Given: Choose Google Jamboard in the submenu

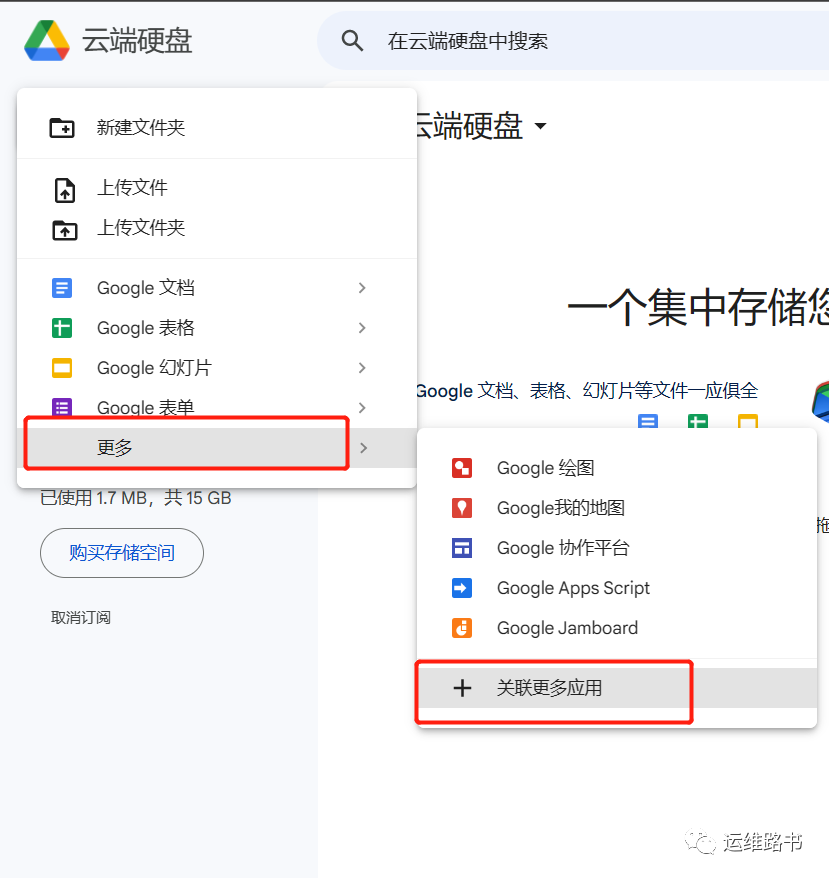Looking at the screenshot, I should coord(617,628).
